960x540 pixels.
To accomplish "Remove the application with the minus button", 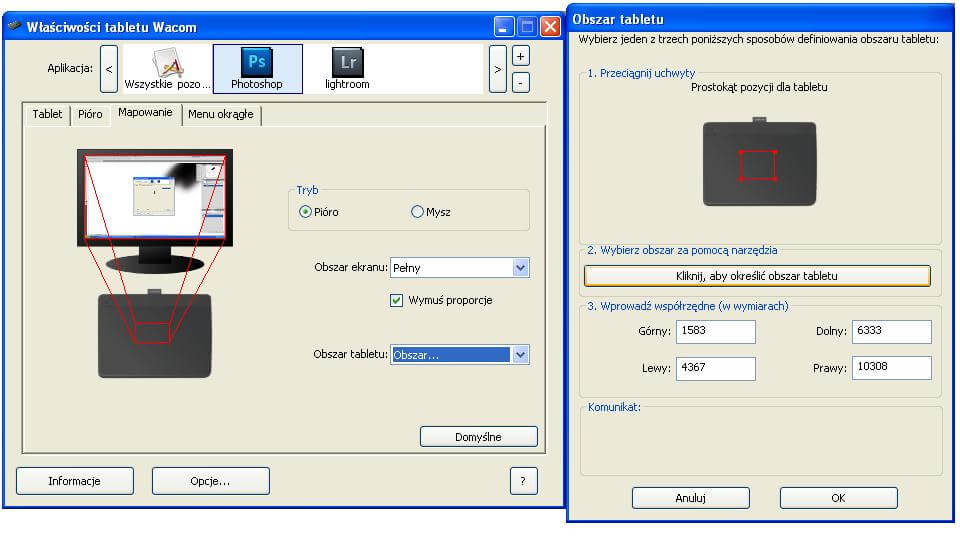I will coord(520,82).
